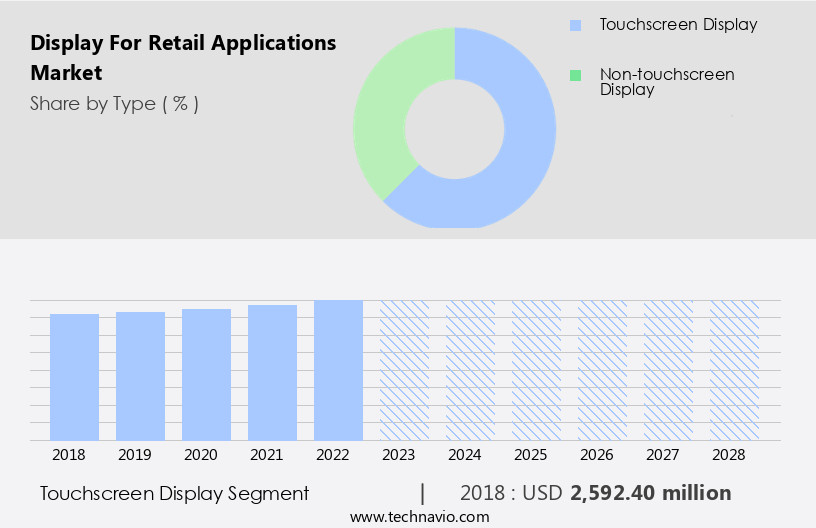Screen dimensions: 816x528
Task: Click the 2021 bar in the chart
Action: pyautogui.click(x=273, y=372)
